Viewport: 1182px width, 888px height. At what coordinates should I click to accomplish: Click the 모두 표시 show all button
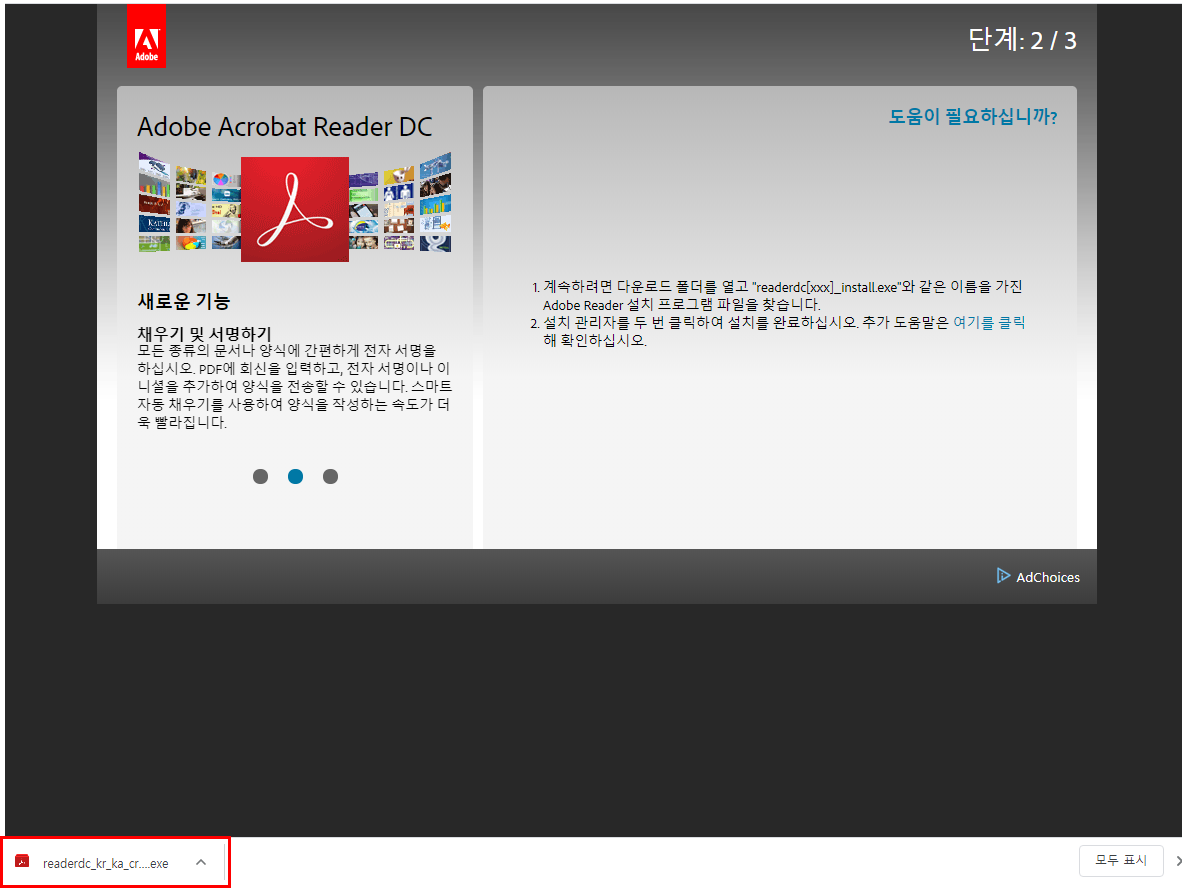click(x=1121, y=860)
